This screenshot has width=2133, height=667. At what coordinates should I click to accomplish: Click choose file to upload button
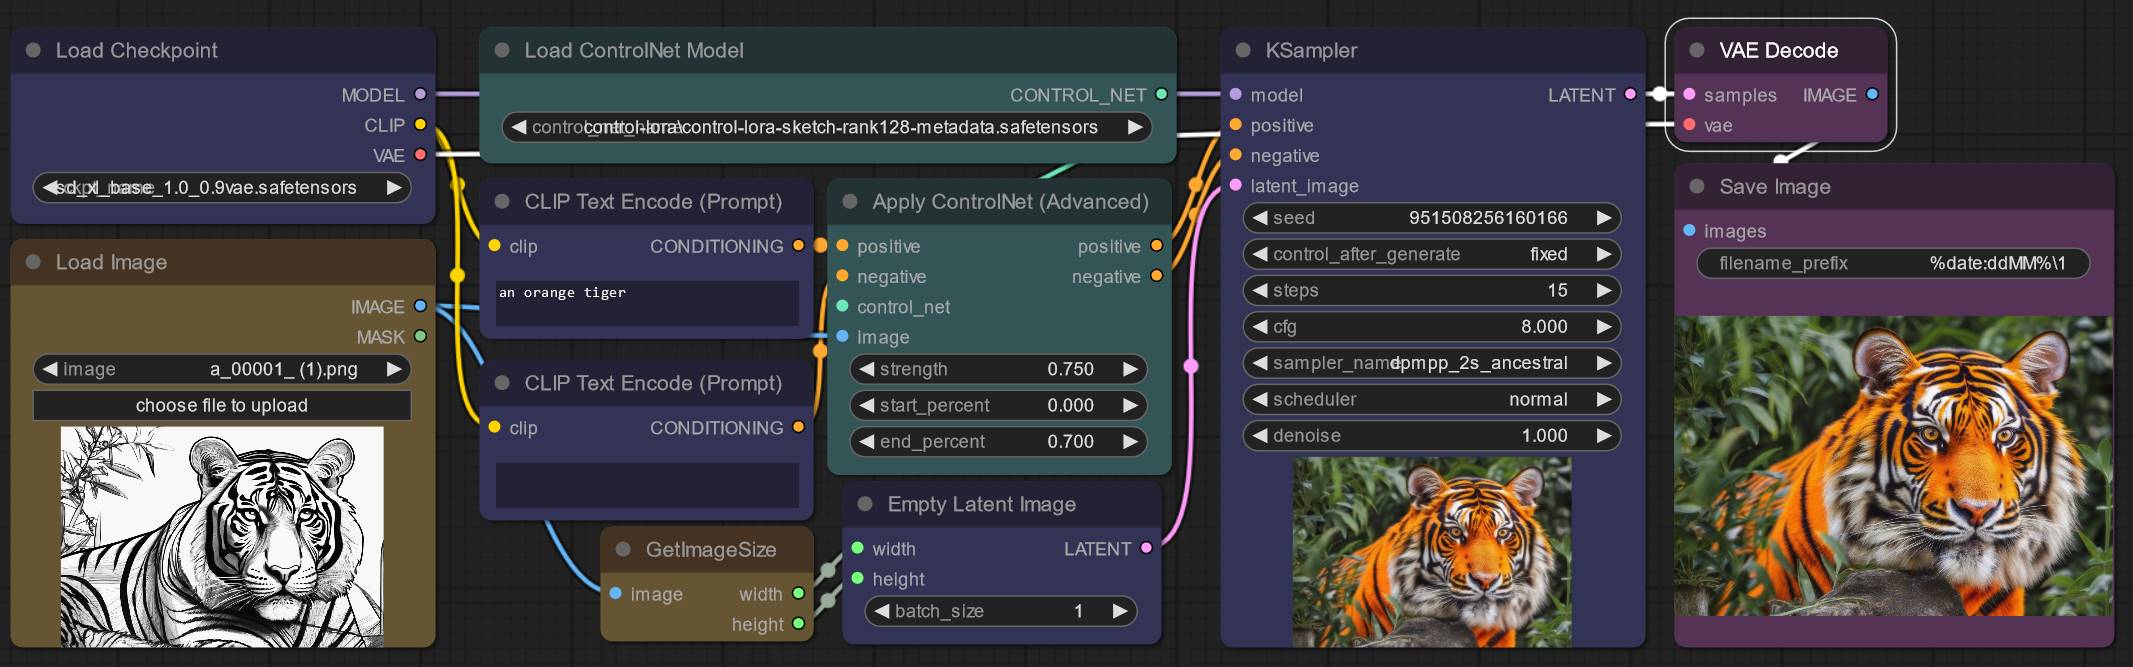[x=222, y=405]
